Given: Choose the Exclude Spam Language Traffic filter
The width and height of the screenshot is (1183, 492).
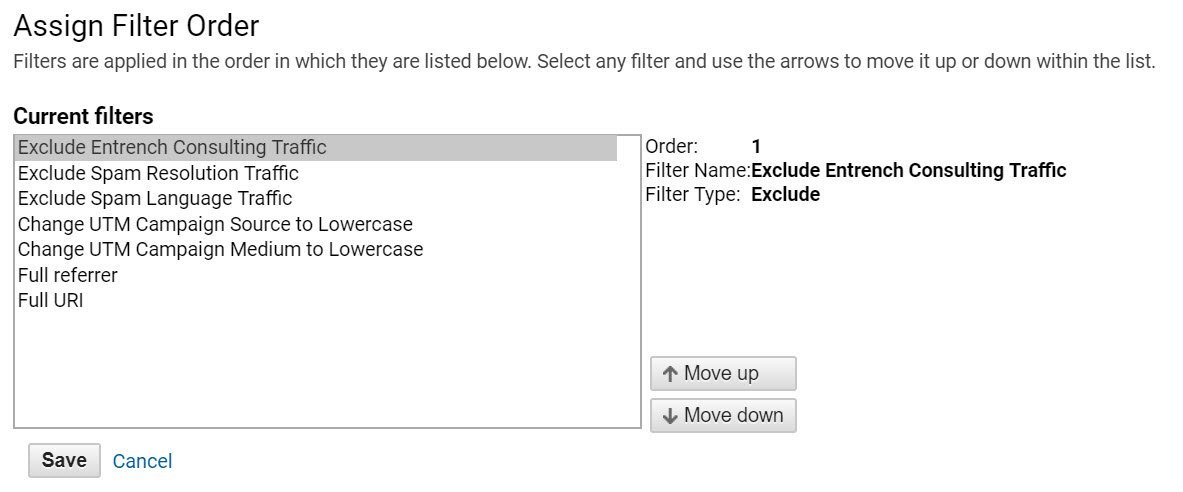Looking at the screenshot, I should 155,198.
